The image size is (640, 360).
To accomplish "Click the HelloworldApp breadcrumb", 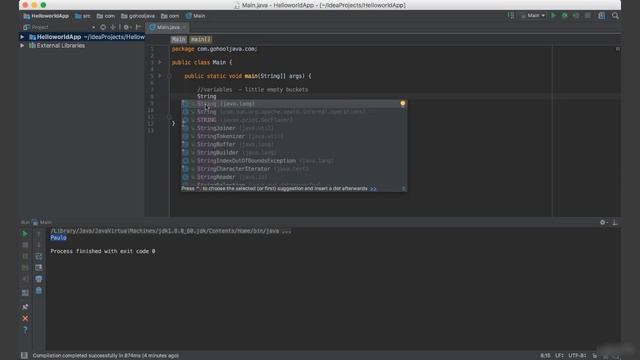I will 46,16.
